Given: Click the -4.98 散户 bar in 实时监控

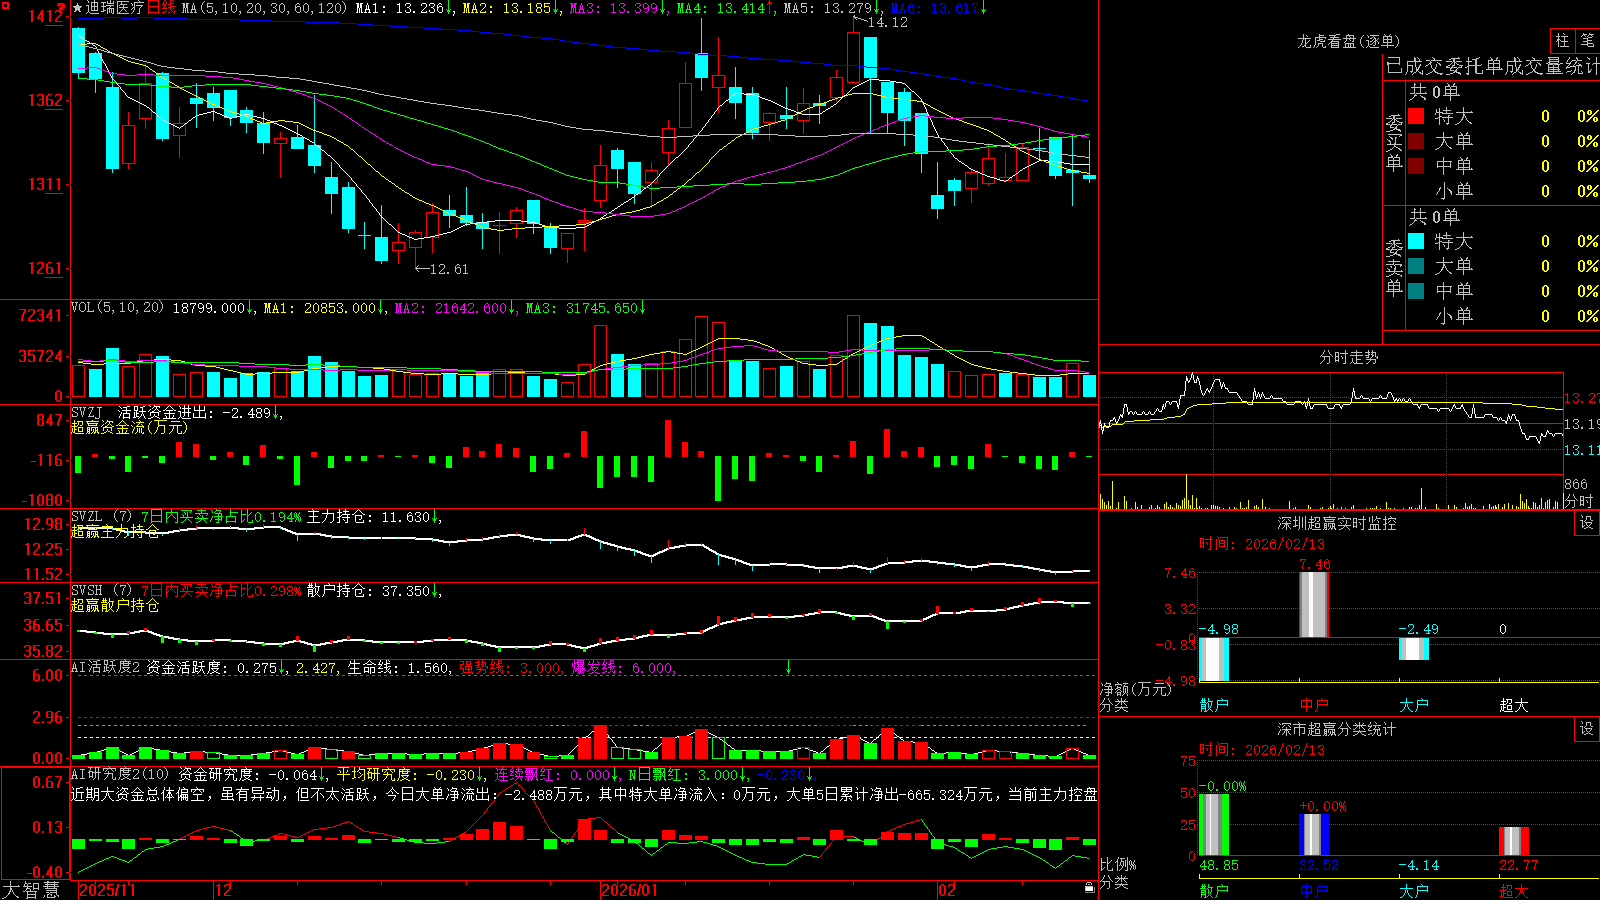Looking at the screenshot, I should pos(1214,659).
